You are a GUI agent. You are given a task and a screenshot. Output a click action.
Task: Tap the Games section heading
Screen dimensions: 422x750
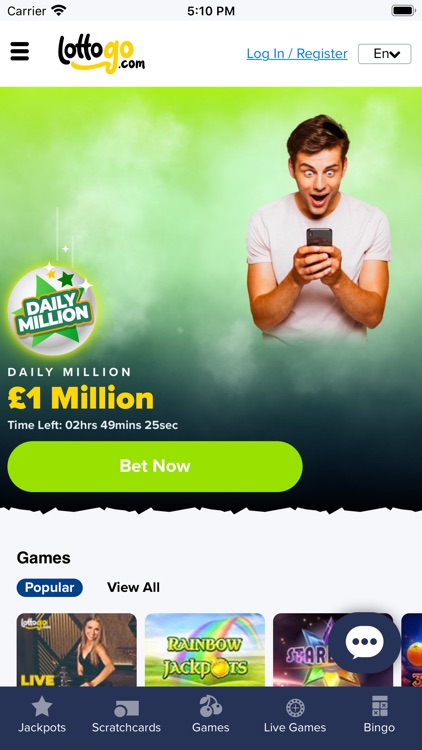pos(44,558)
